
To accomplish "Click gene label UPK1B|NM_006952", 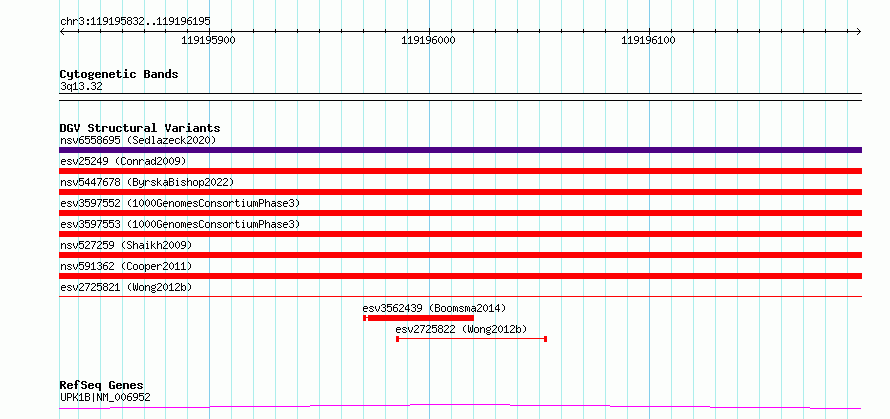I will point(105,397).
